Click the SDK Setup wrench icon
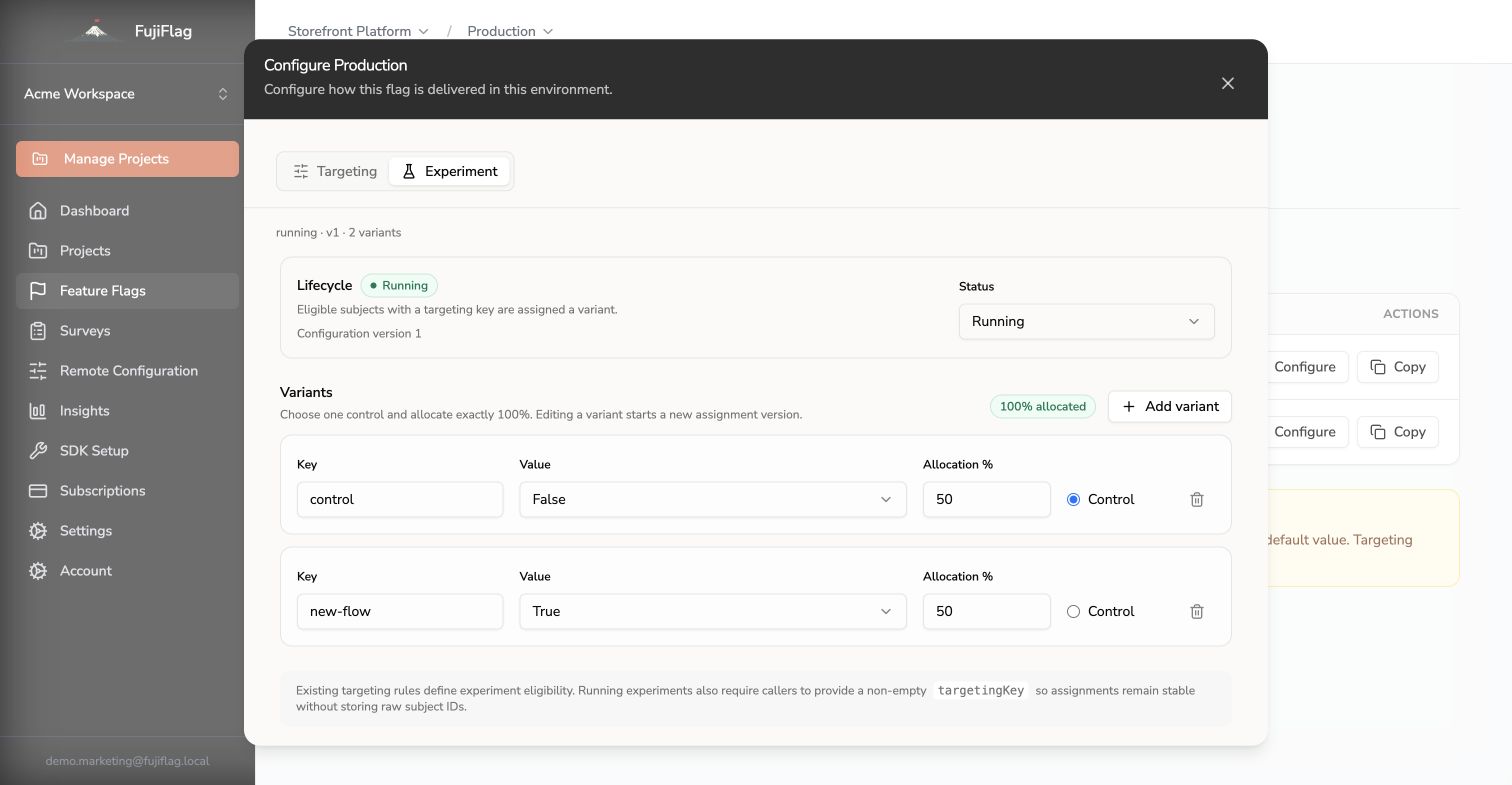Image resolution: width=1512 pixels, height=785 pixels. point(38,451)
